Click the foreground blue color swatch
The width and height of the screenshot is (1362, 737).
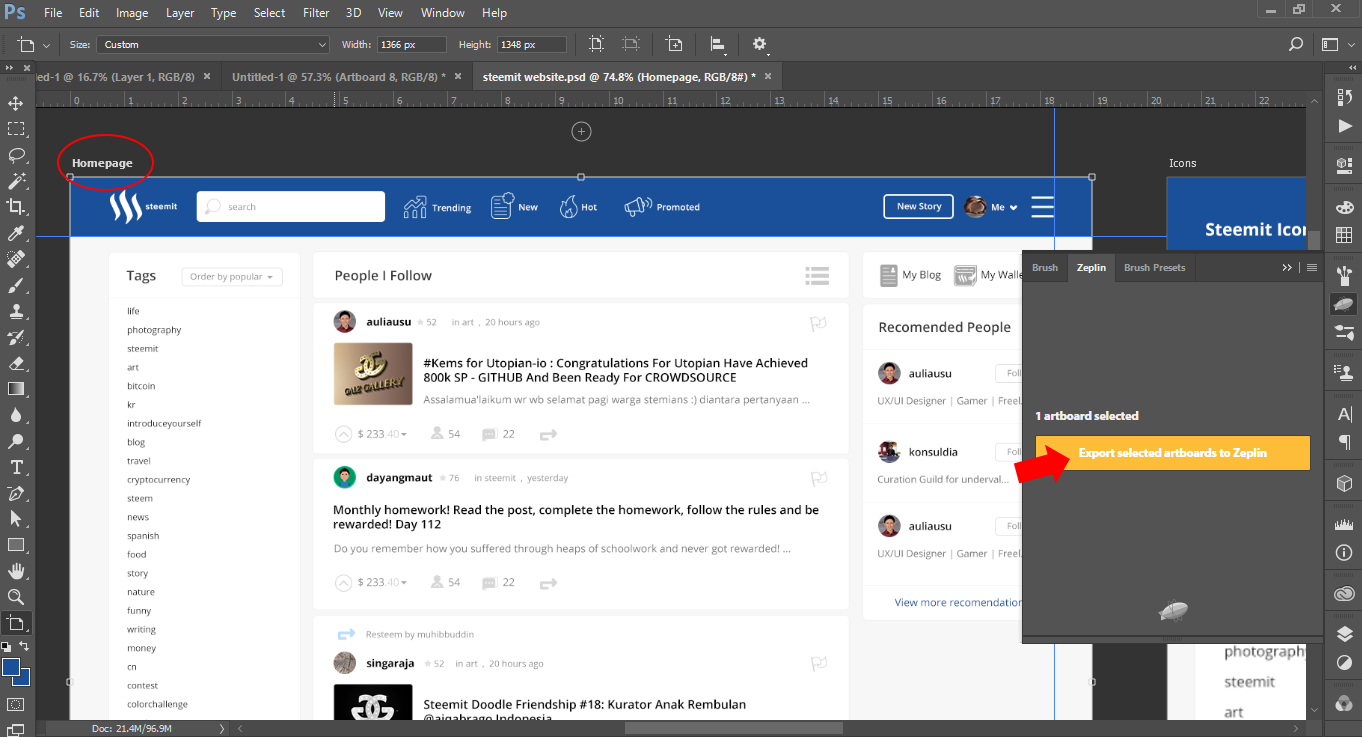pos(11,667)
